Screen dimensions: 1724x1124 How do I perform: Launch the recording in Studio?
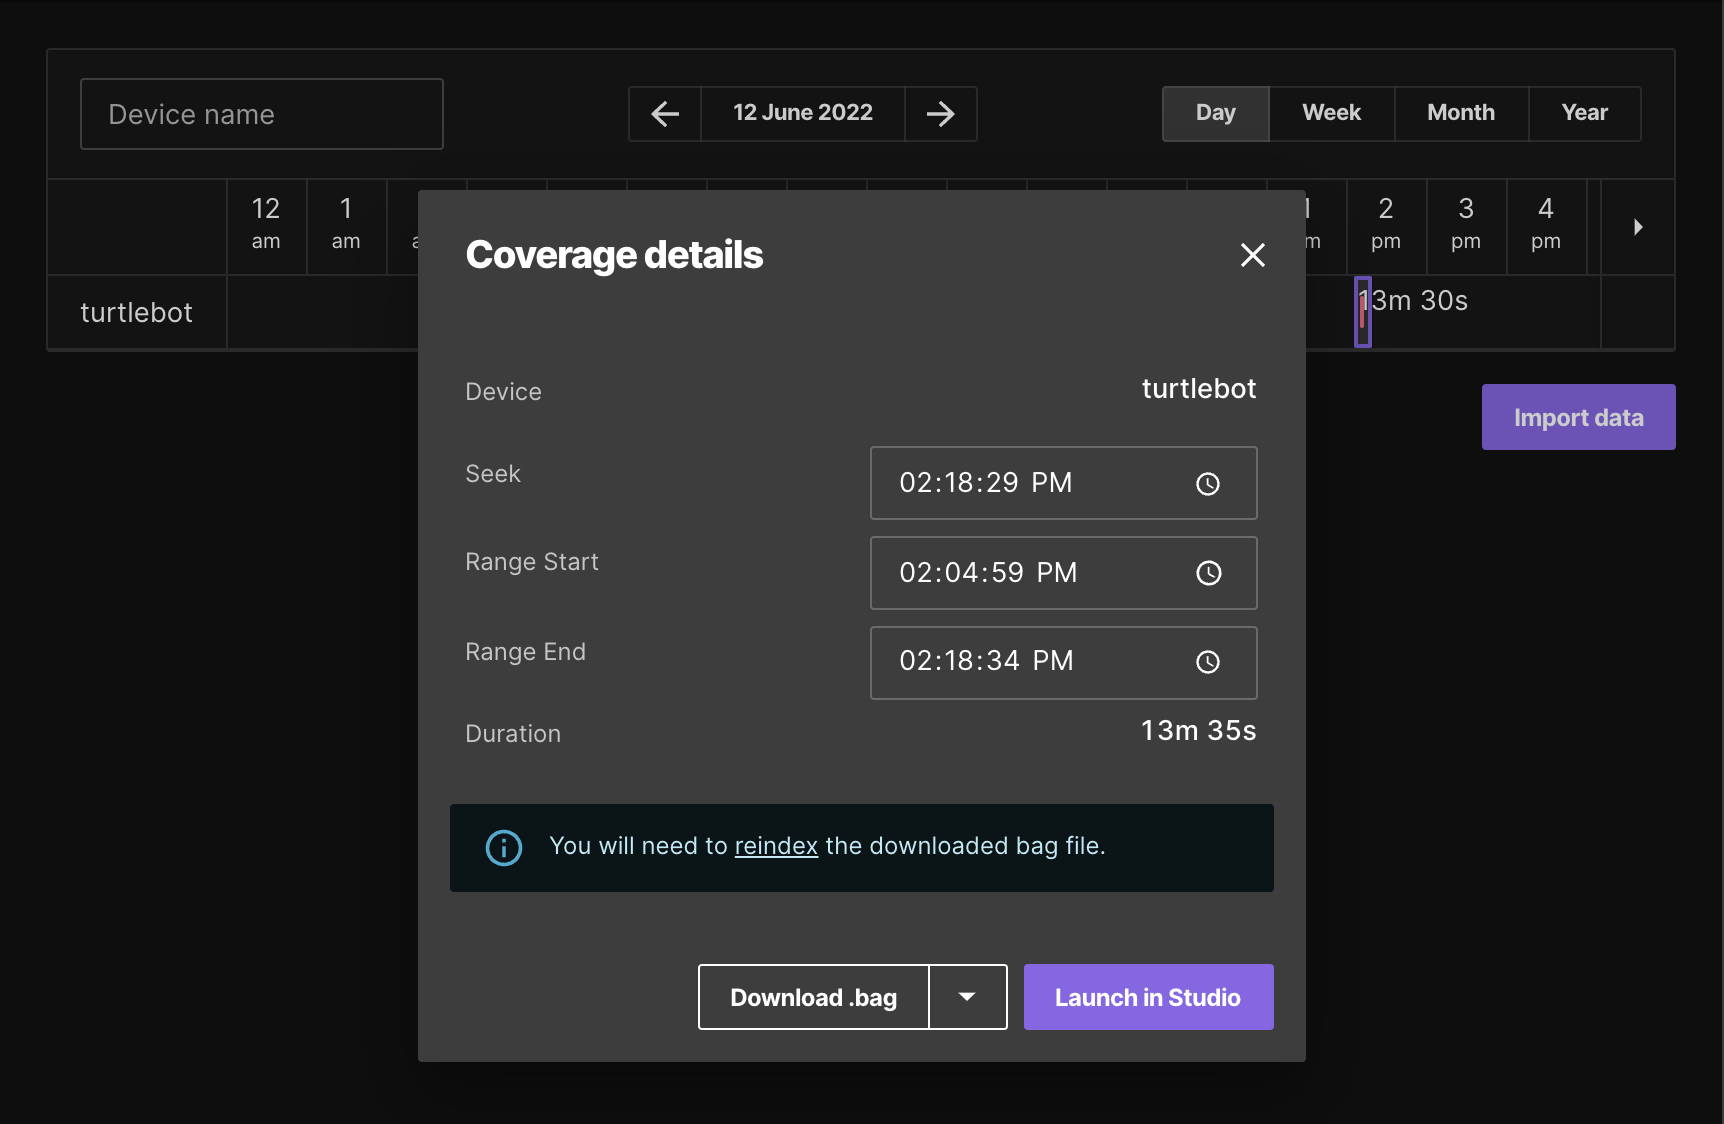click(x=1148, y=997)
